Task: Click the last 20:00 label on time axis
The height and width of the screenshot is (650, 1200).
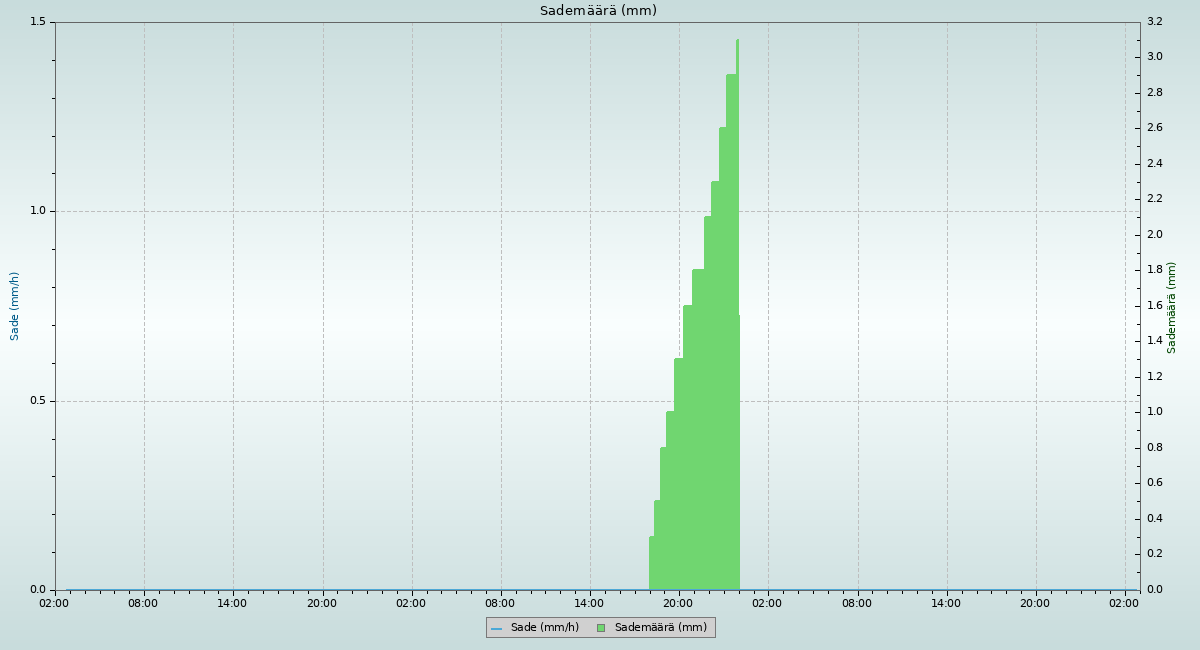Action: click(x=1035, y=603)
